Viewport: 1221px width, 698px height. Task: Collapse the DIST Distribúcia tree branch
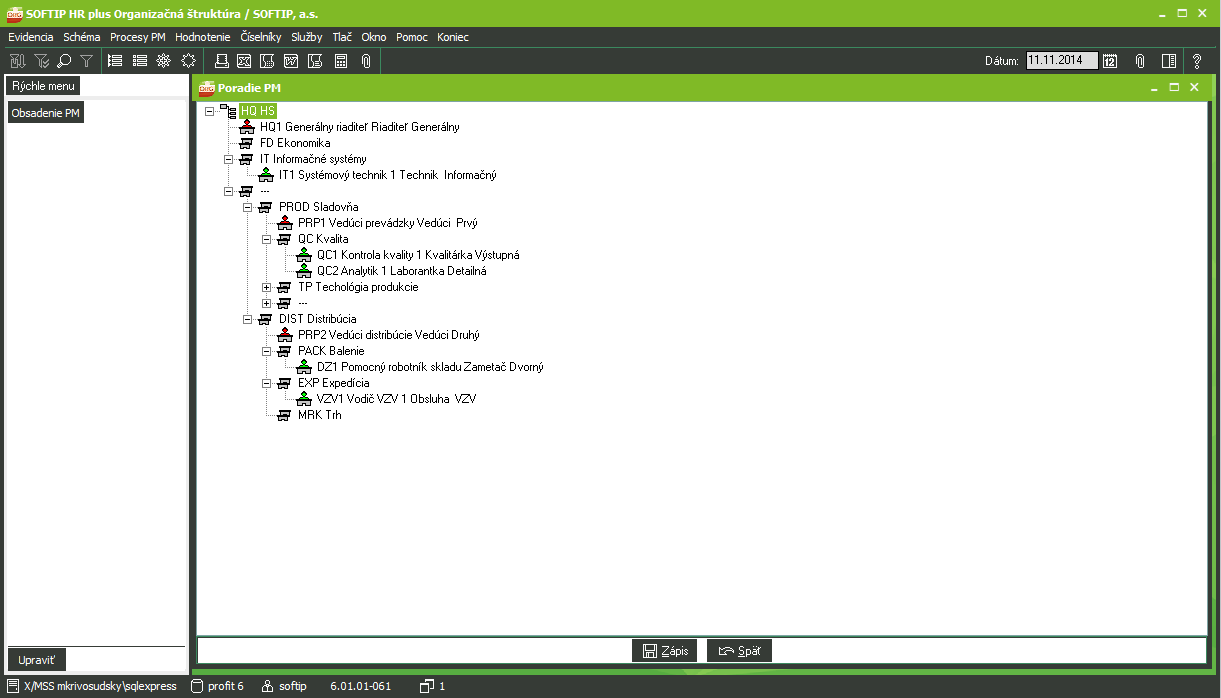[x=248, y=319]
